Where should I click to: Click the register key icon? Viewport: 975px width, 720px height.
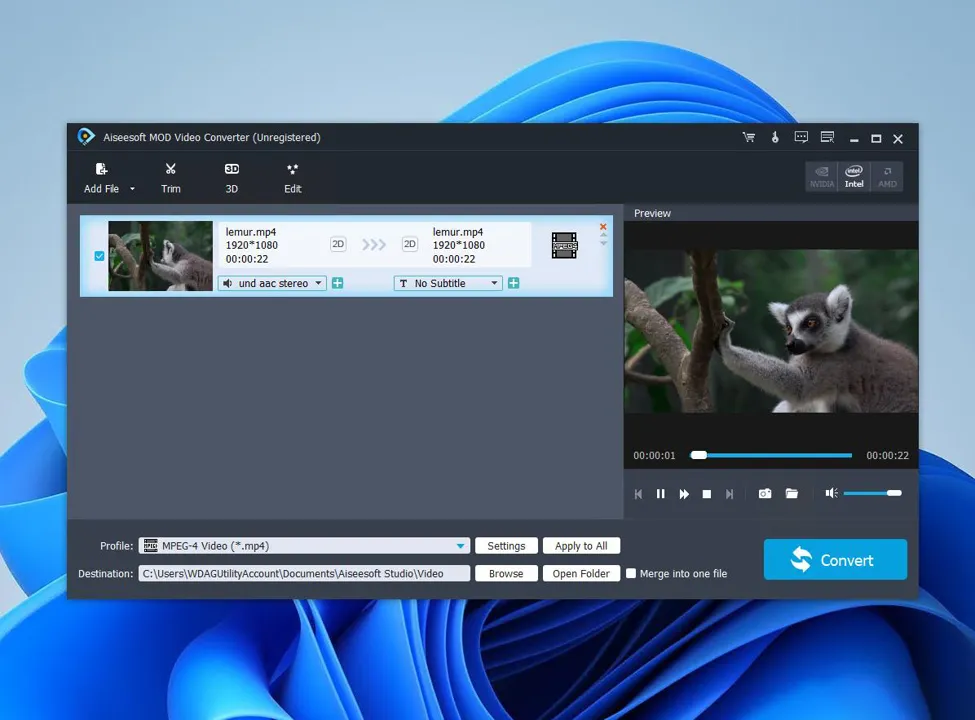pos(775,137)
